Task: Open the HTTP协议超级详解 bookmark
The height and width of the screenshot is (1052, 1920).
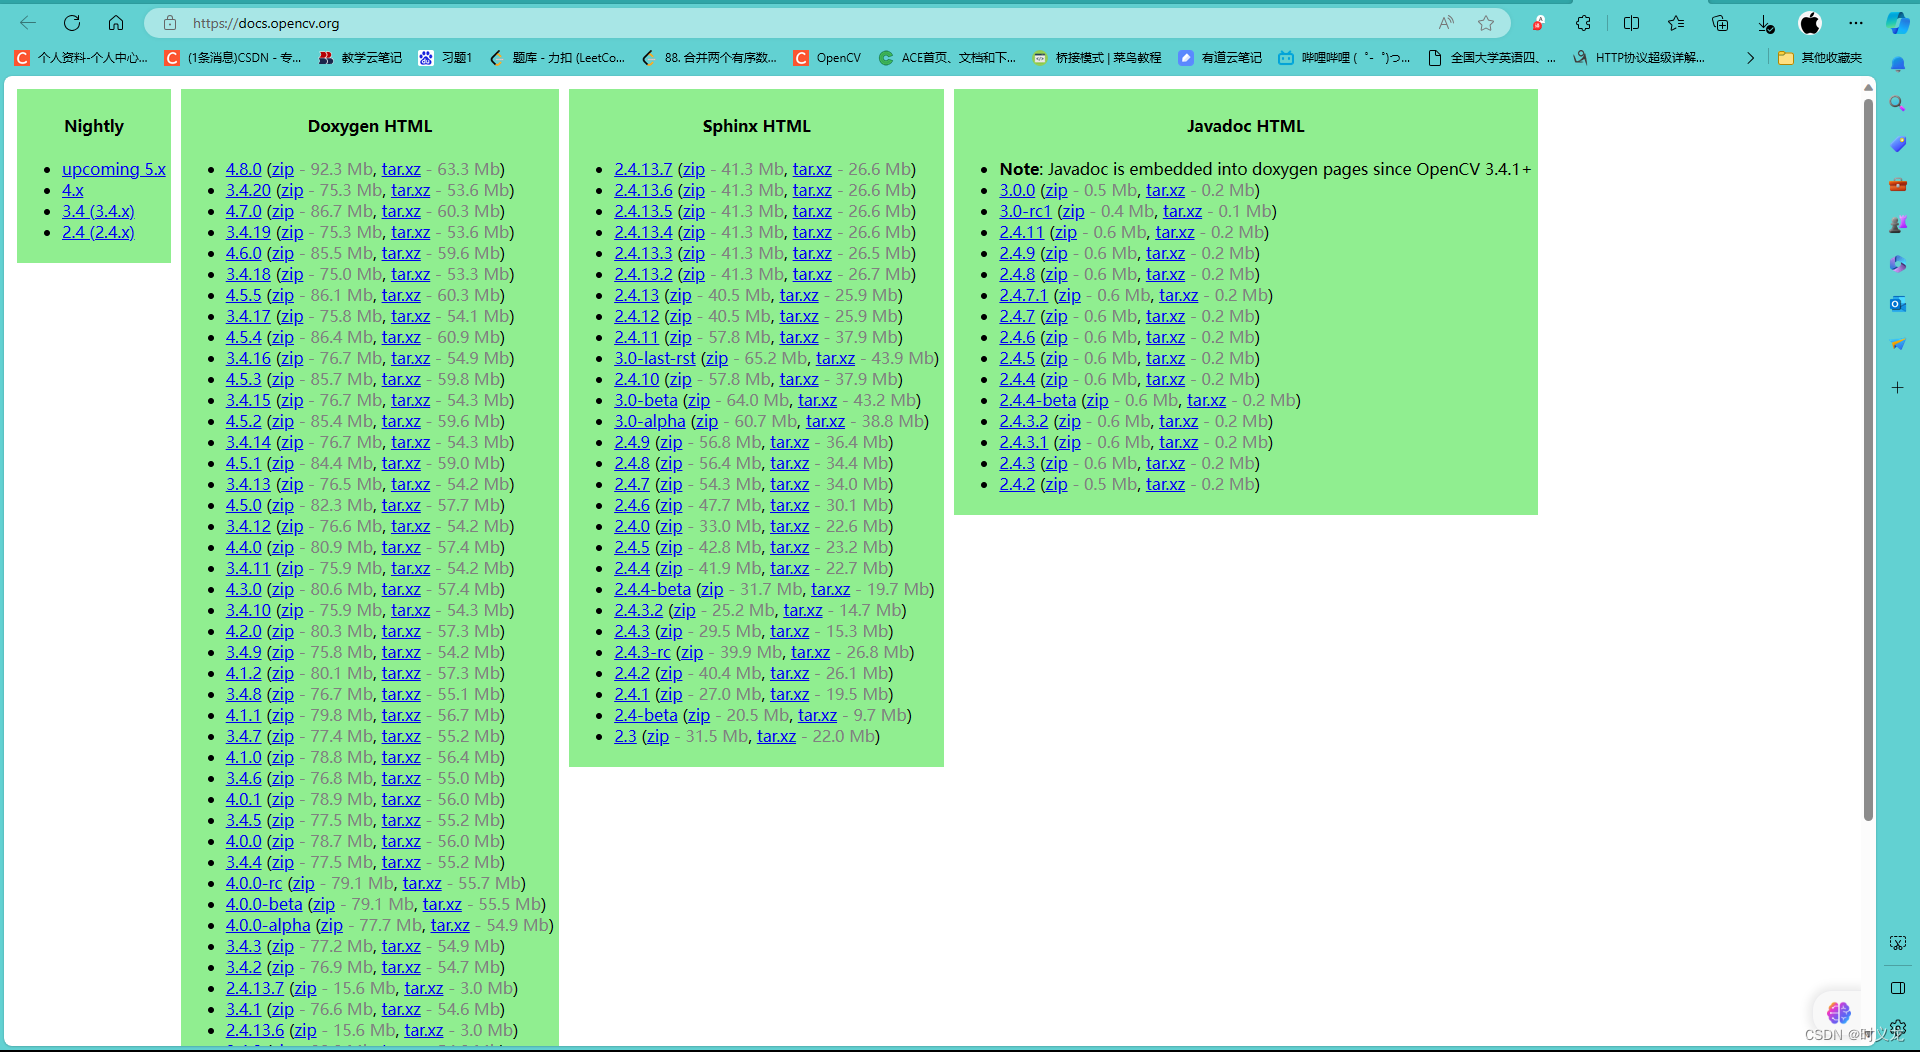Action: click(1639, 58)
